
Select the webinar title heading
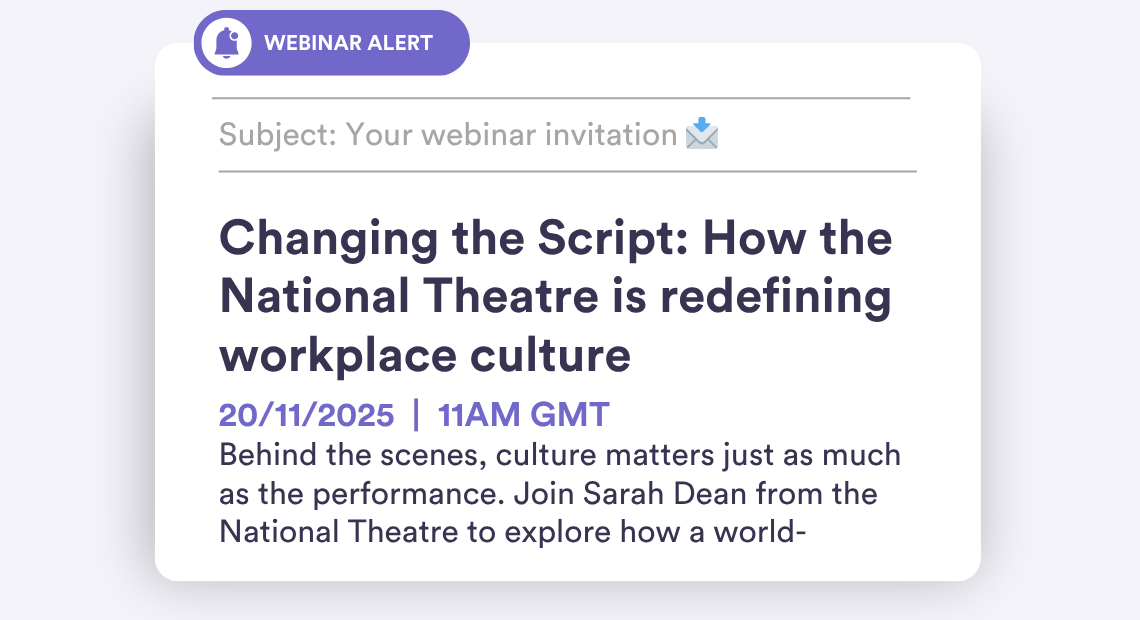coord(555,295)
